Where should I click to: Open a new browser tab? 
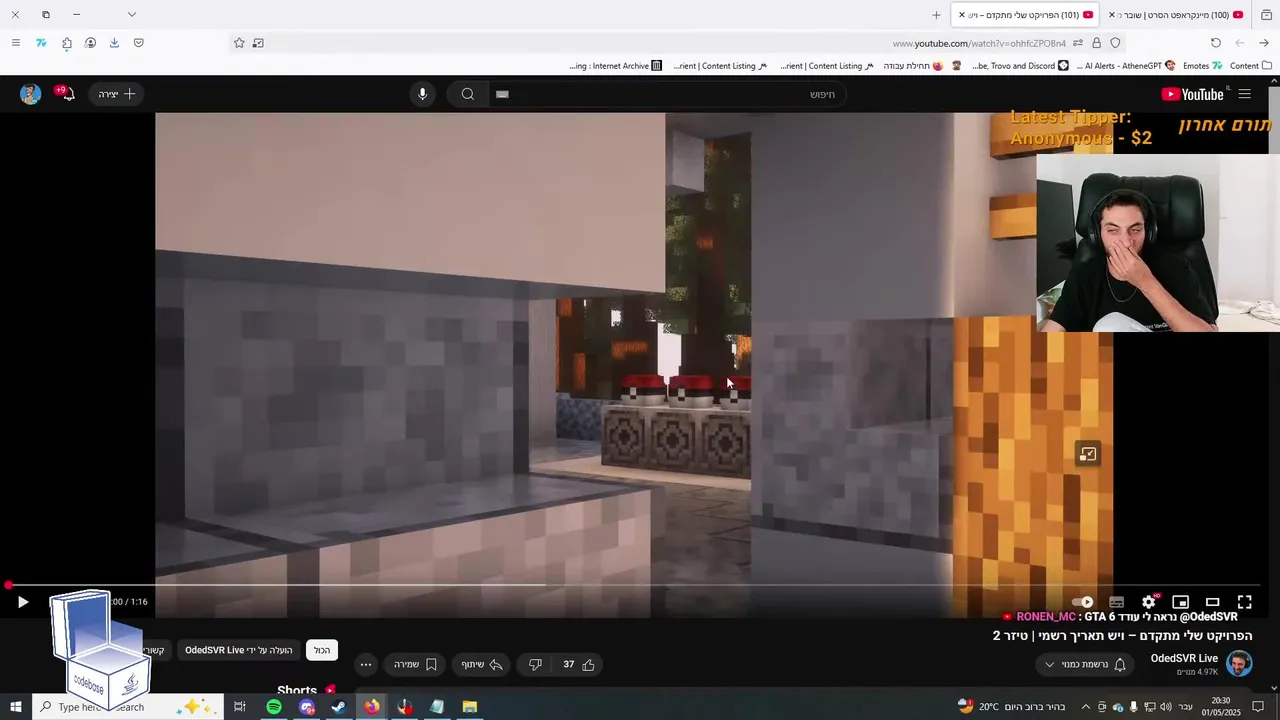pyautogui.click(x=936, y=15)
